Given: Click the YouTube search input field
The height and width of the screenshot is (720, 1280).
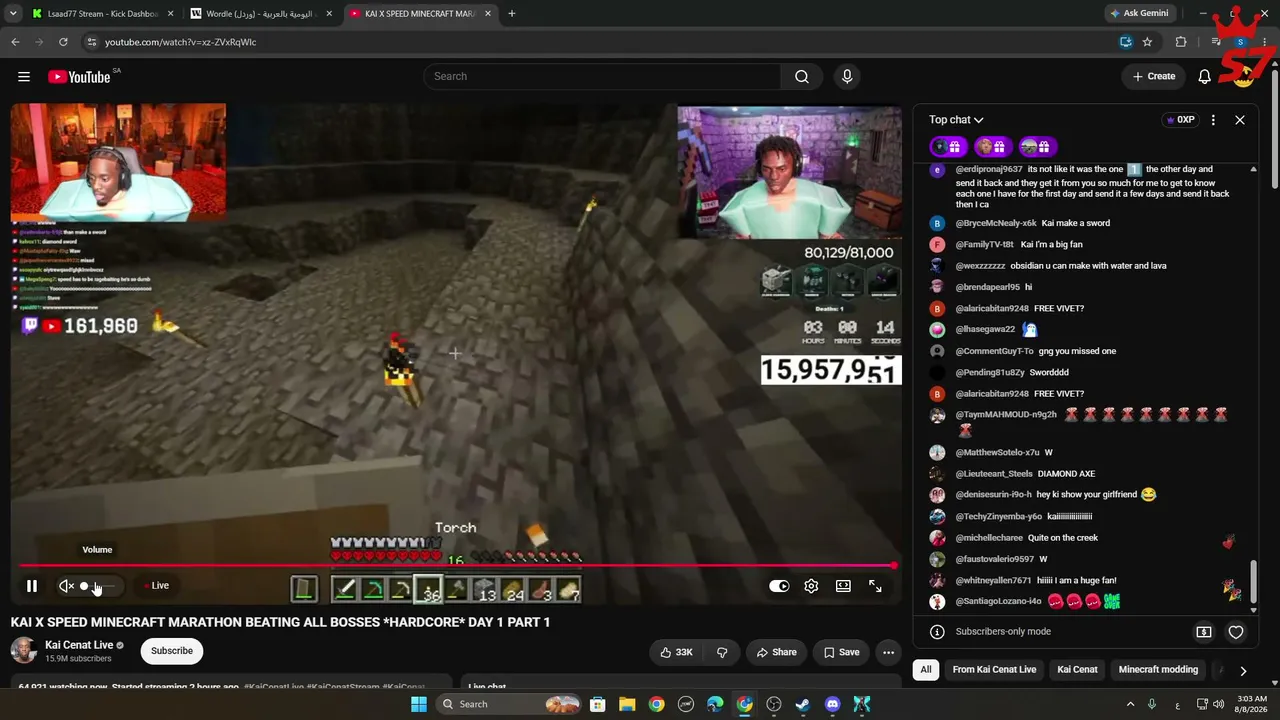Looking at the screenshot, I should pos(602,76).
